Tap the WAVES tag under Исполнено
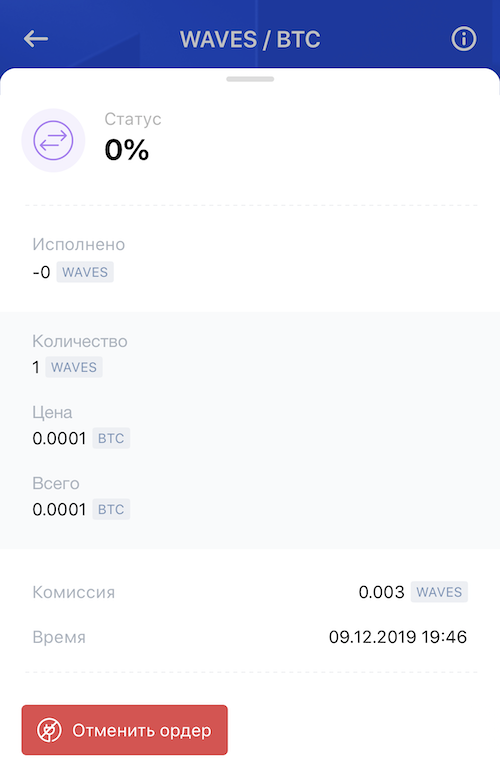This screenshot has width=500, height=762. tap(85, 272)
